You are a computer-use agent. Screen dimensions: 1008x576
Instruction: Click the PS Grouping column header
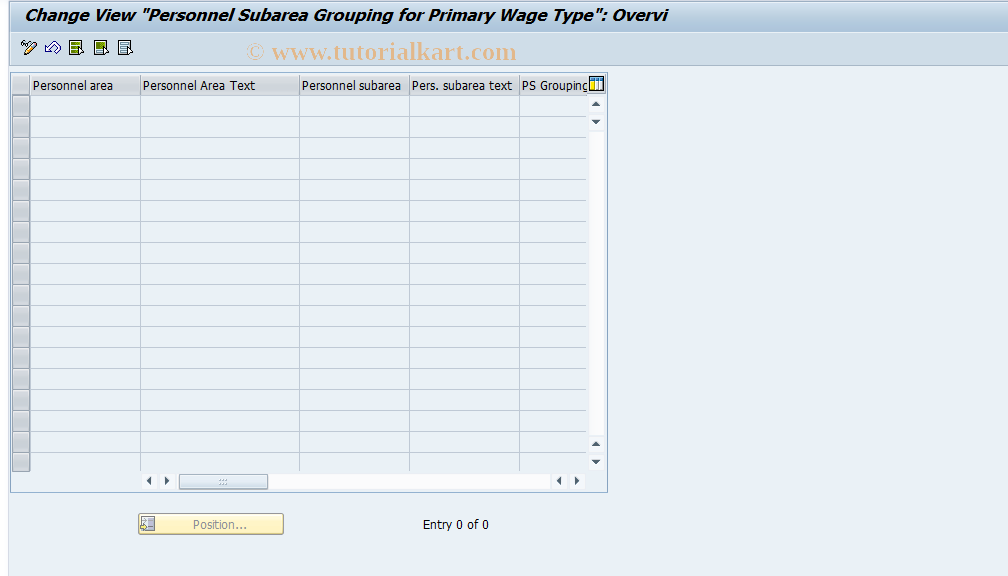pyautogui.click(x=554, y=86)
